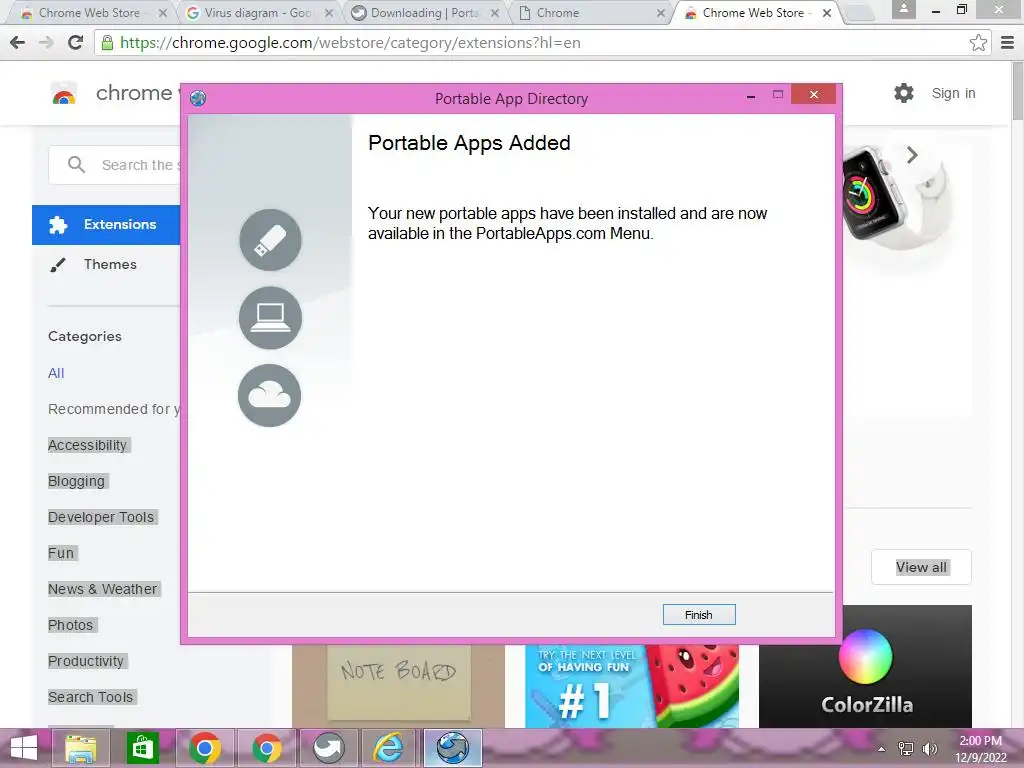
Task: Choose the News & Weather category
Action: pyautogui.click(x=103, y=589)
